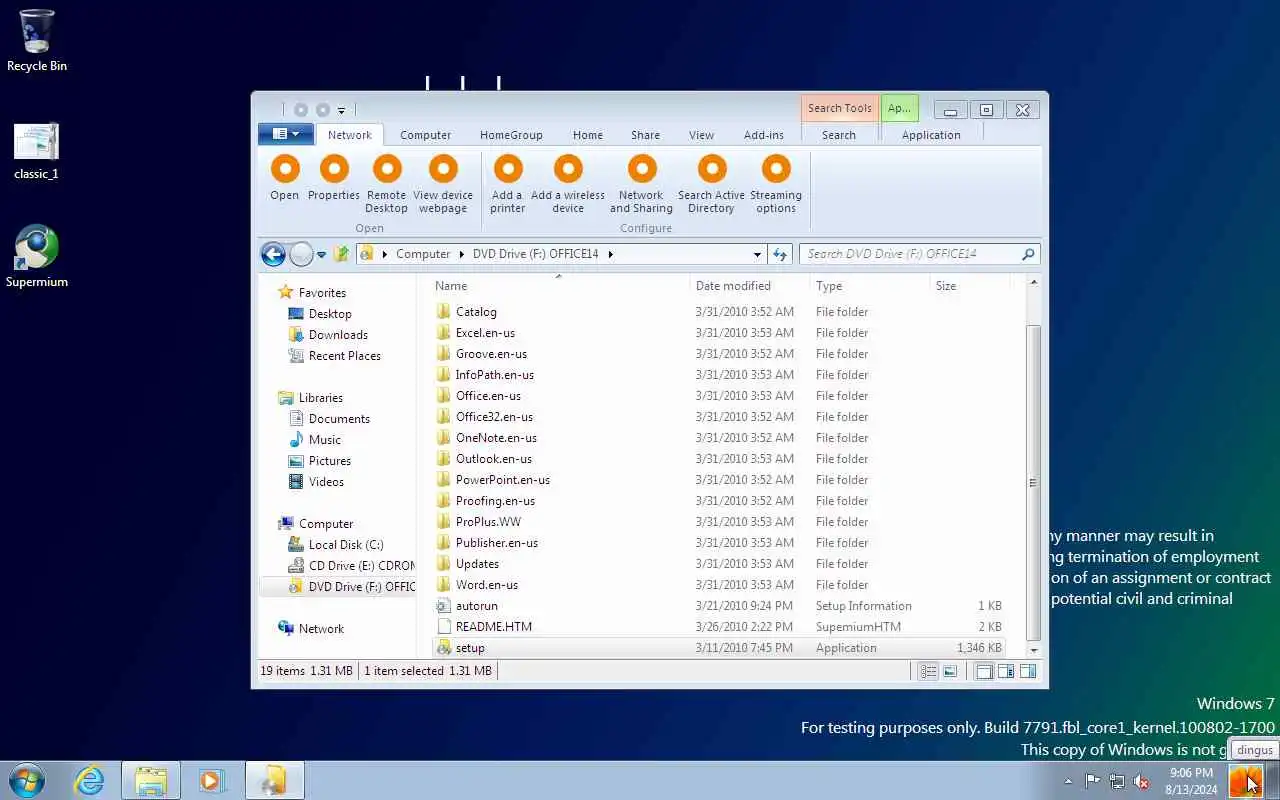This screenshot has height=800, width=1280.
Task: Click the running setup item on taskbar
Action: click(274, 780)
